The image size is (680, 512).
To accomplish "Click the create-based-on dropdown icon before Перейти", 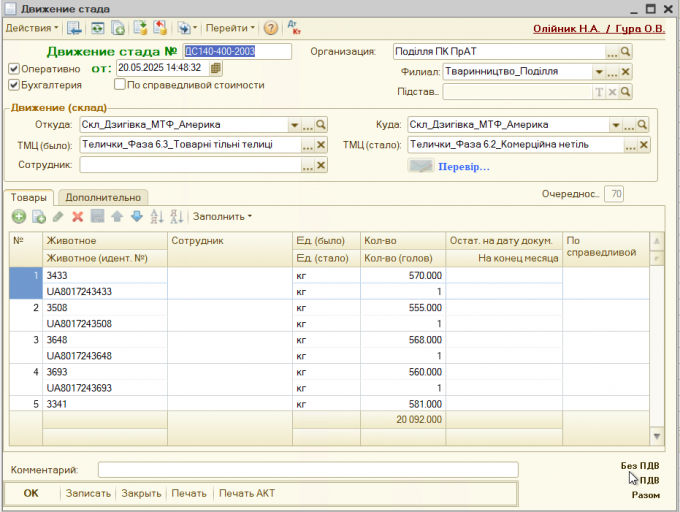I will click(x=187, y=28).
